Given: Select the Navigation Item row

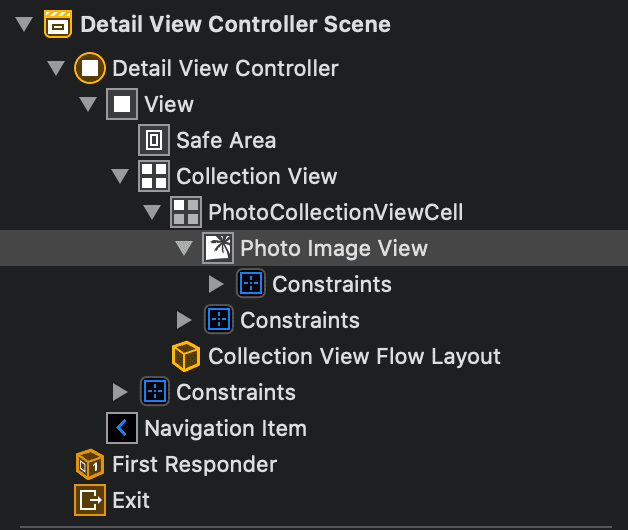Looking at the screenshot, I should coord(225,428).
